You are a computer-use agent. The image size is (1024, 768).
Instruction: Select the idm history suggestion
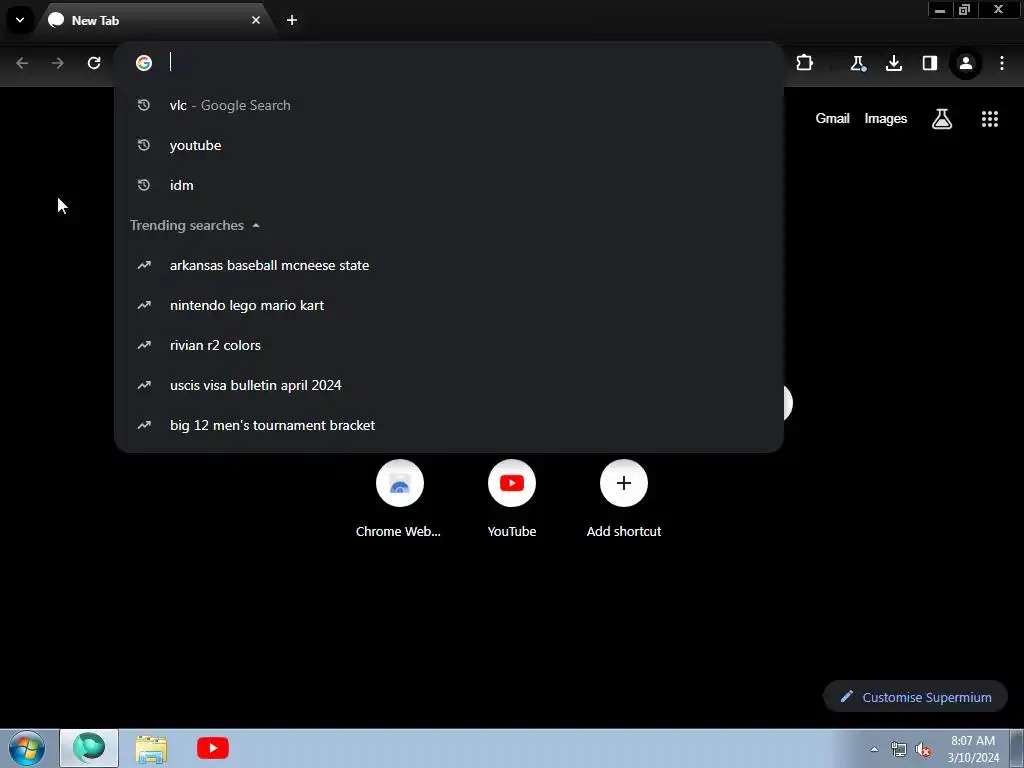point(449,185)
